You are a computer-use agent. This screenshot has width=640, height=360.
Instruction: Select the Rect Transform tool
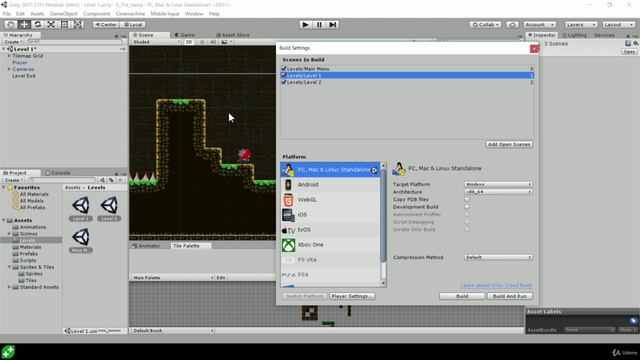click(64, 24)
